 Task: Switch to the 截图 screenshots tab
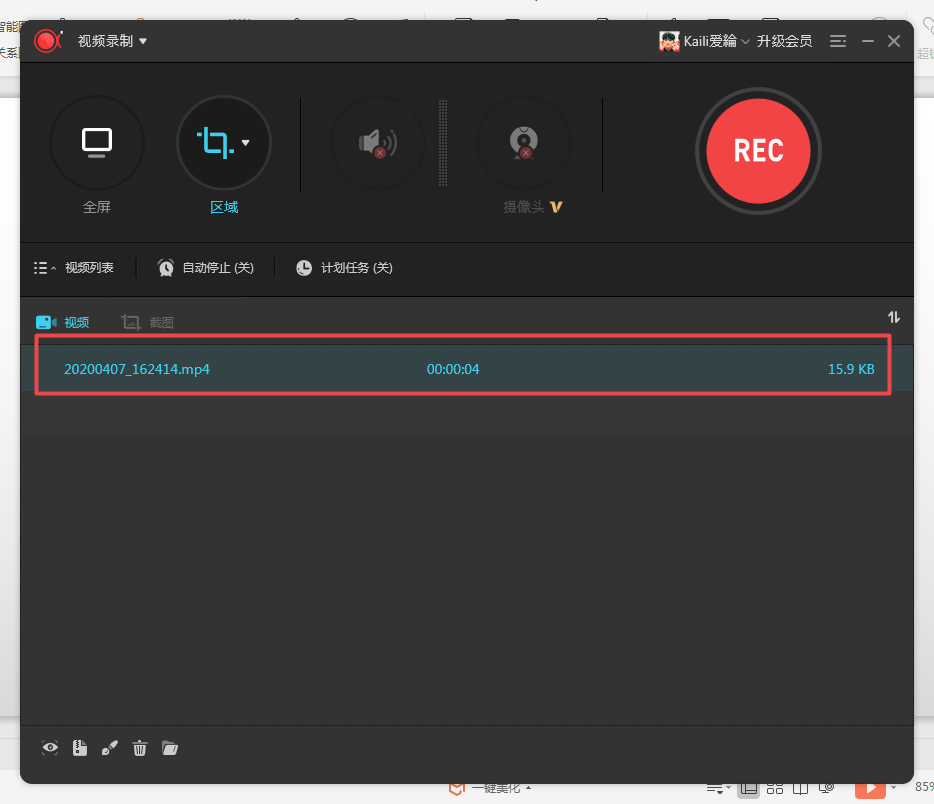click(x=148, y=322)
